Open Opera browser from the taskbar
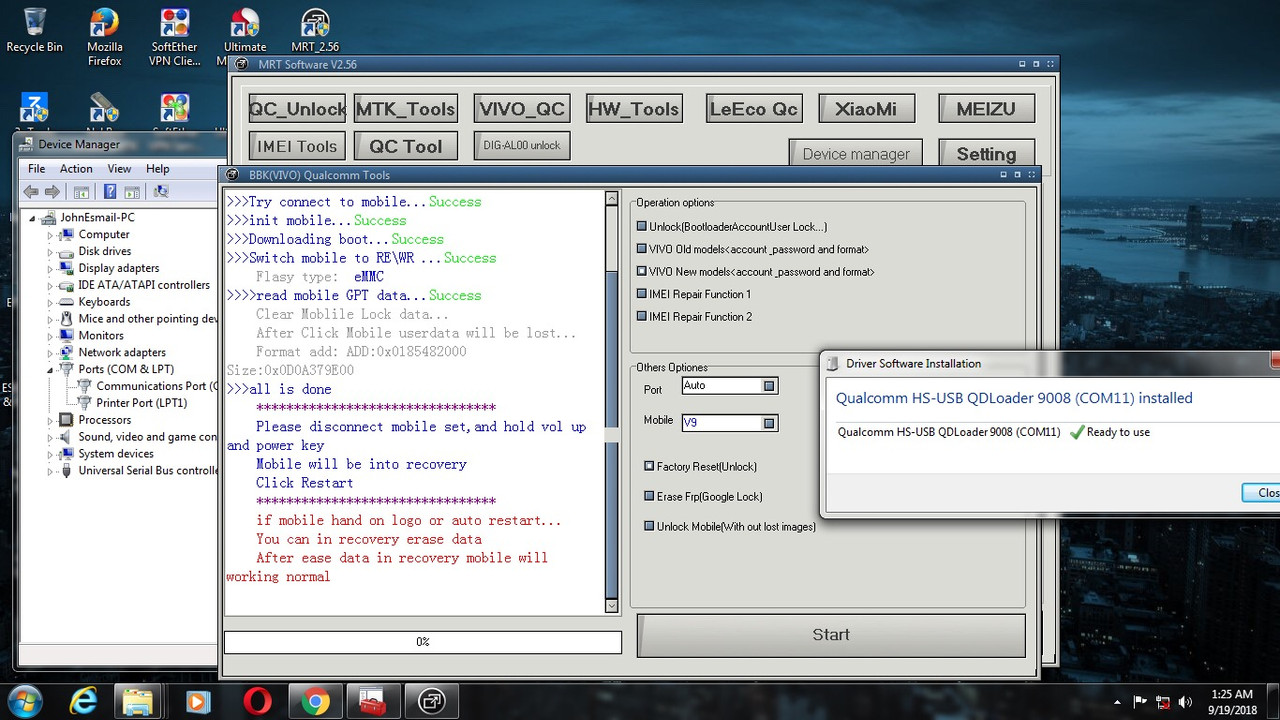The height and width of the screenshot is (720, 1280). click(x=257, y=701)
